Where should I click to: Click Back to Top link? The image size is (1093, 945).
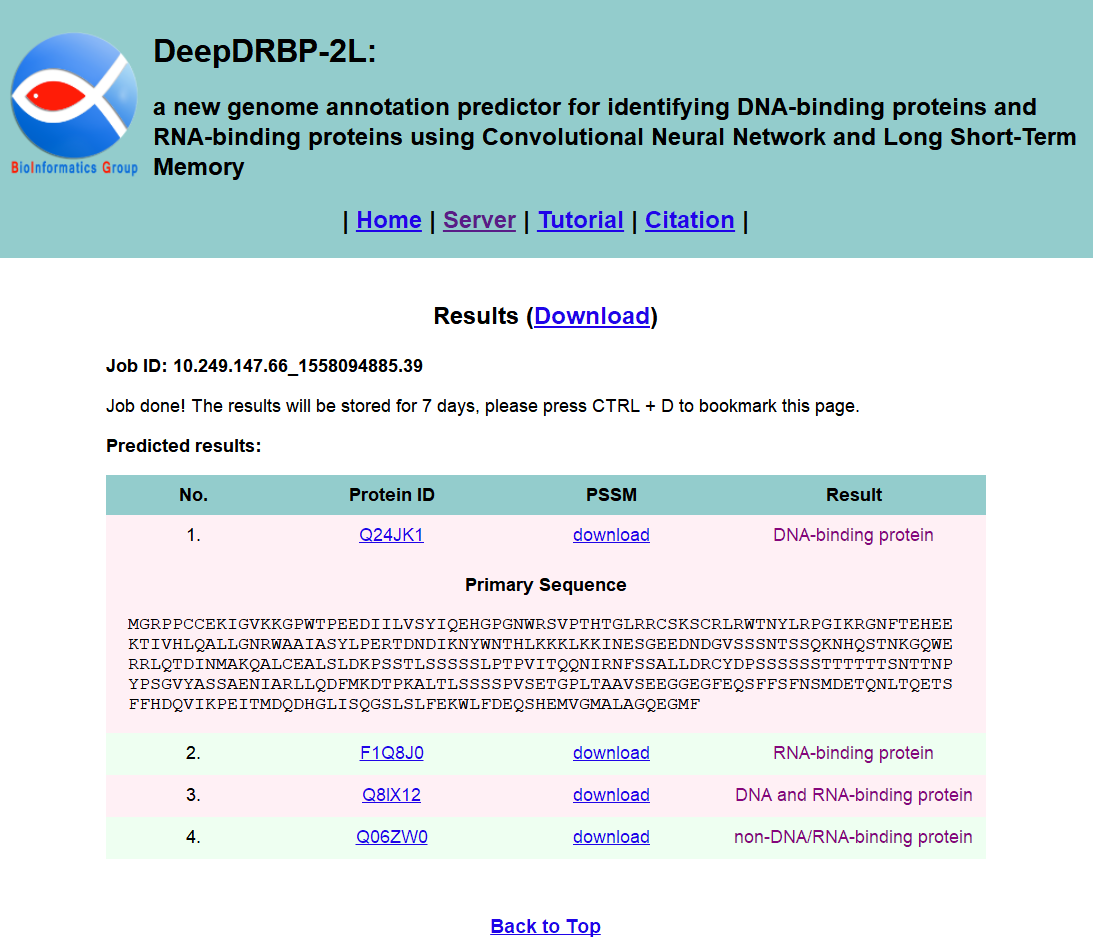click(545, 926)
